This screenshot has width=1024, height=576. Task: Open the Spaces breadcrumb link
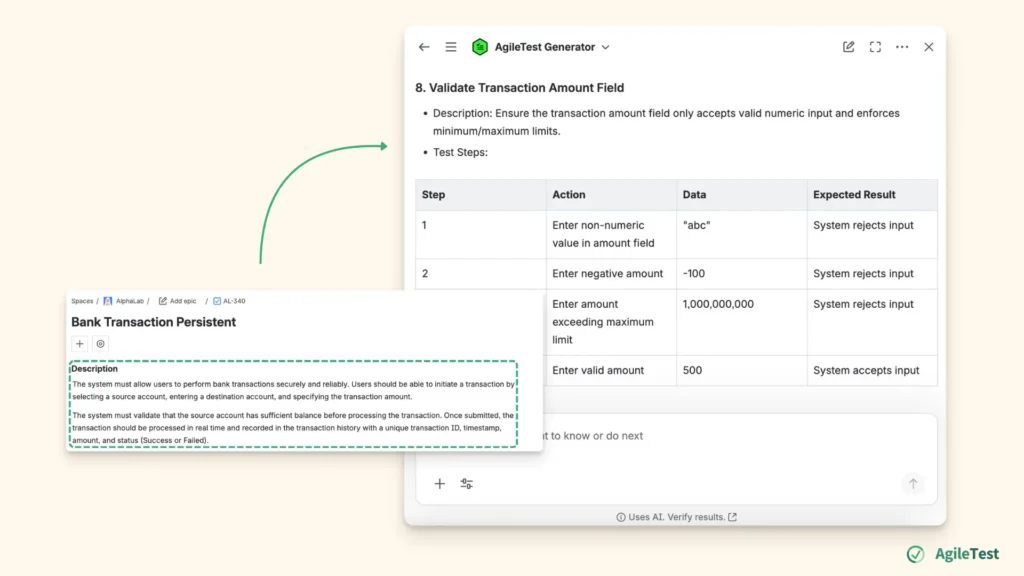point(82,301)
